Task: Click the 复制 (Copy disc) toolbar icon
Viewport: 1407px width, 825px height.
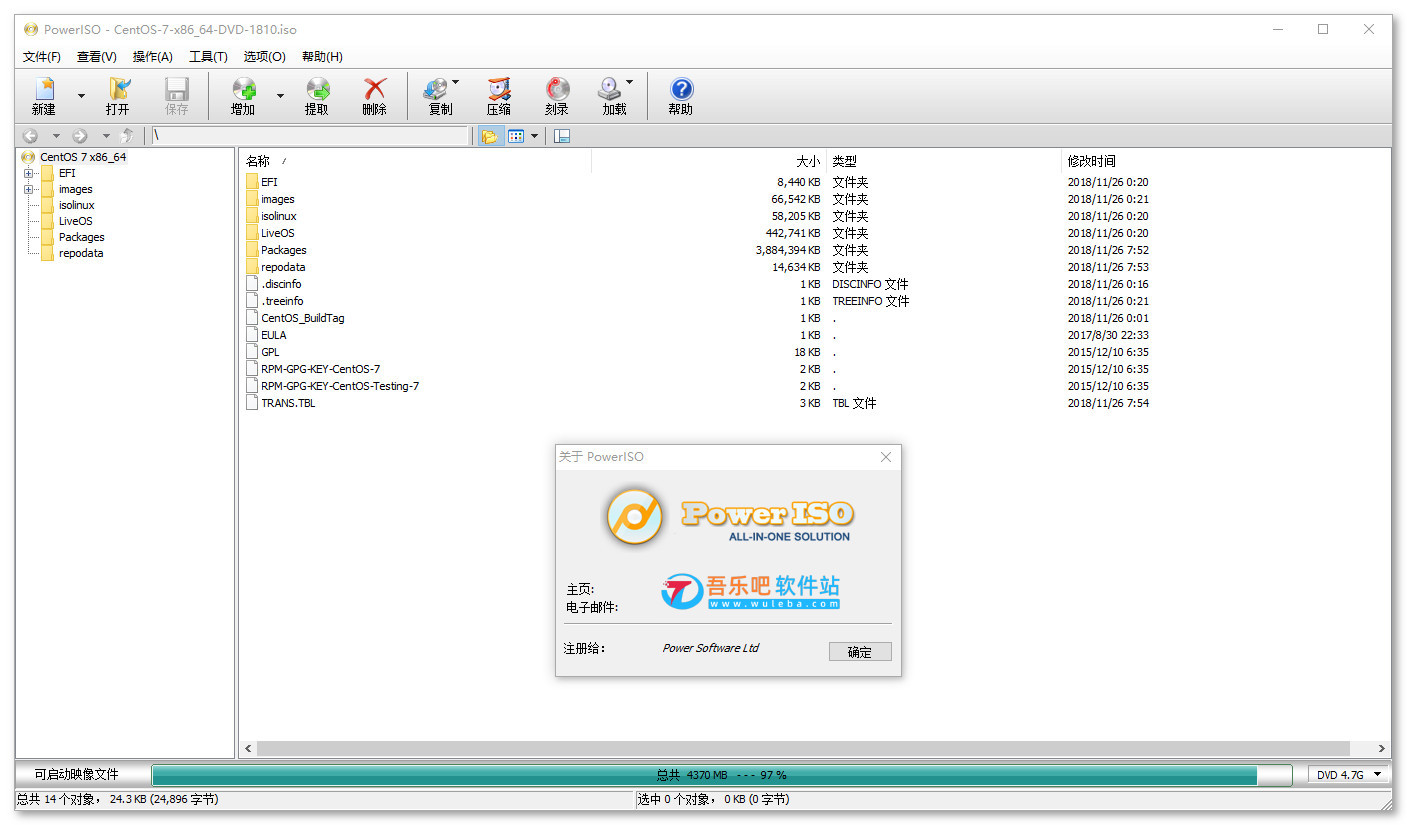Action: (x=436, y=89)
